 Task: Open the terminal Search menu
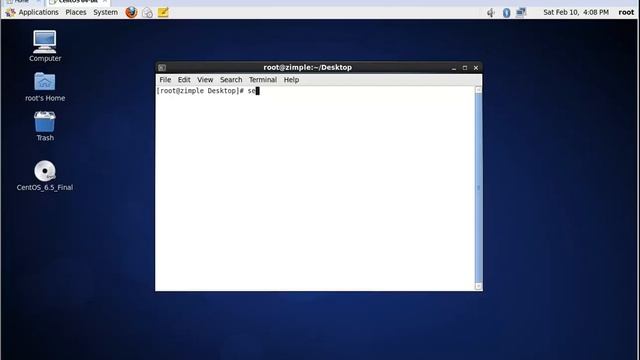coord(231,80)
